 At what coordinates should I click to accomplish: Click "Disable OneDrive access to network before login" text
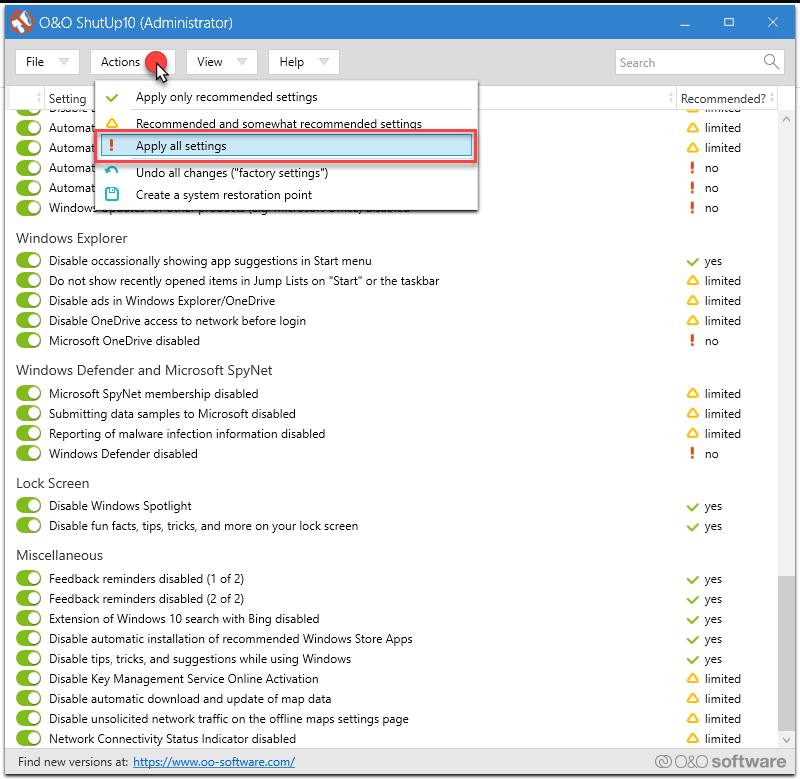pyautogui.click(x=178, y=320)
